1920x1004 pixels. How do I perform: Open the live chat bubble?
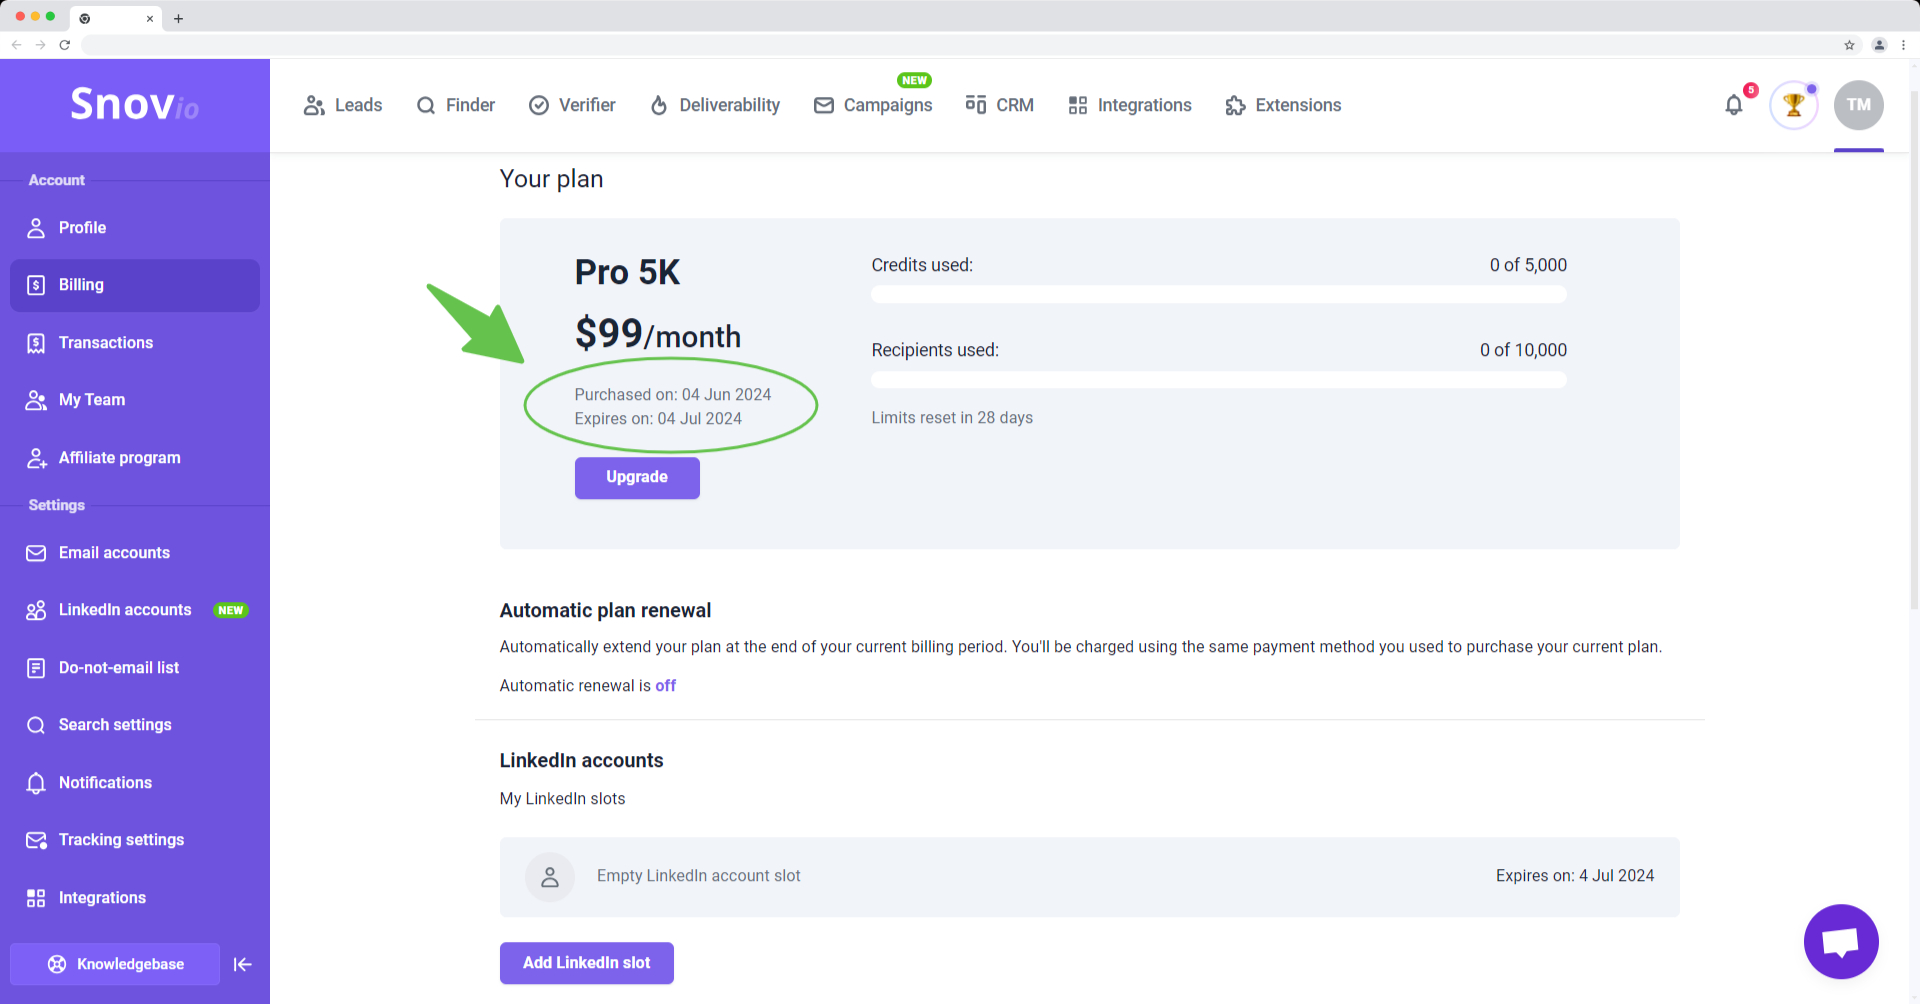tap(1841, 941)
